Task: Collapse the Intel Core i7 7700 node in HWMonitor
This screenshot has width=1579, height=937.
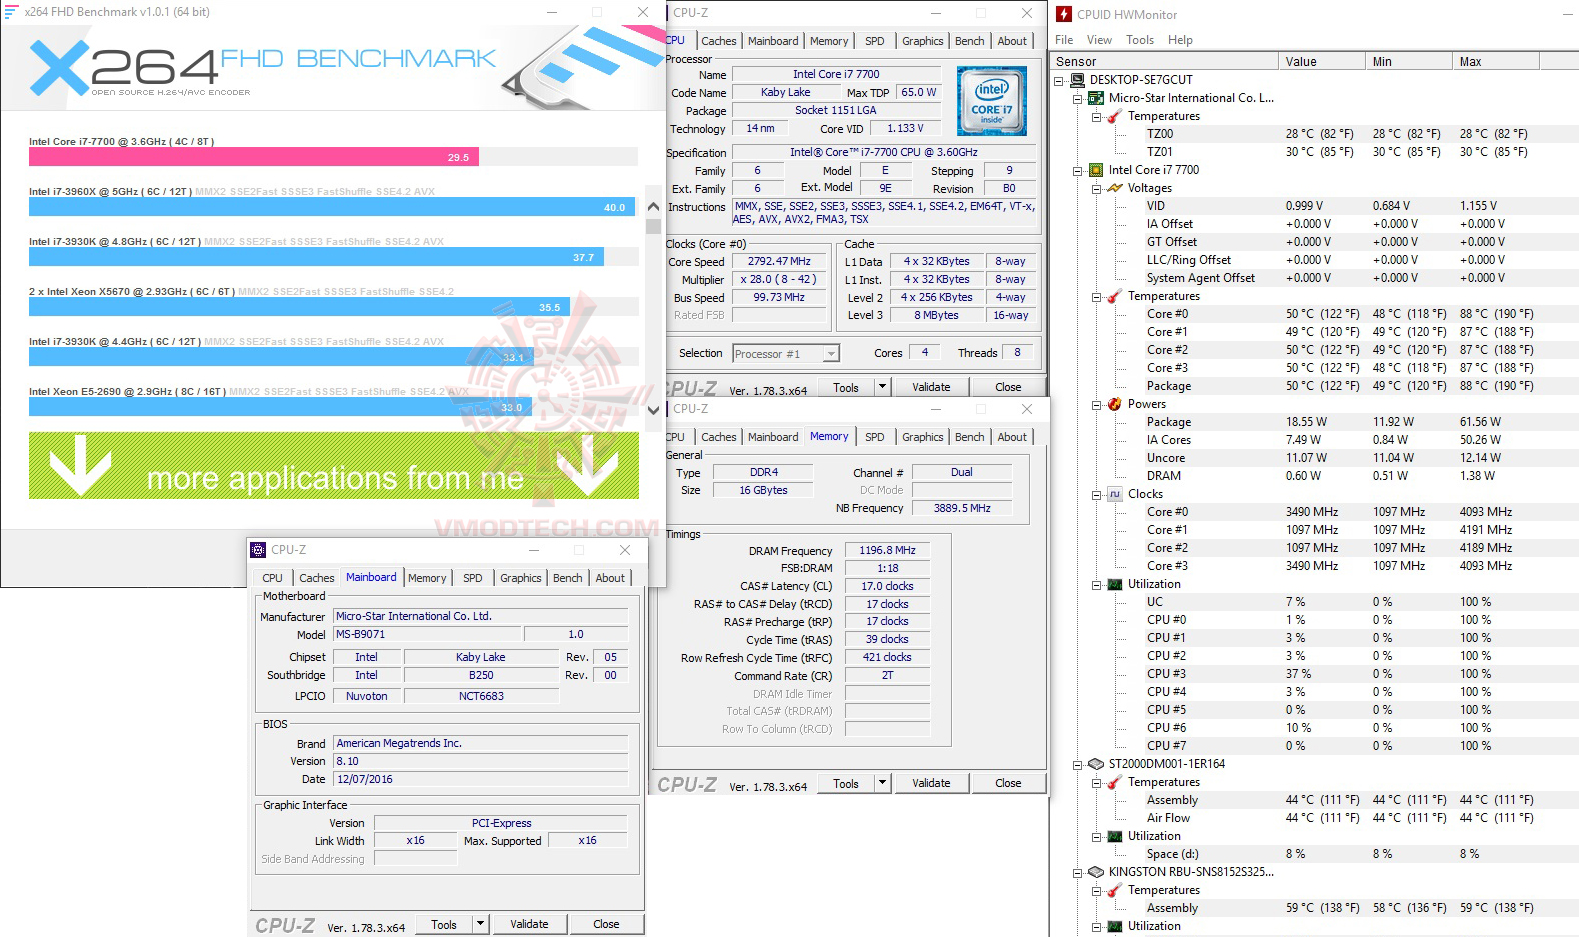Action: [x=1078, y=171]
